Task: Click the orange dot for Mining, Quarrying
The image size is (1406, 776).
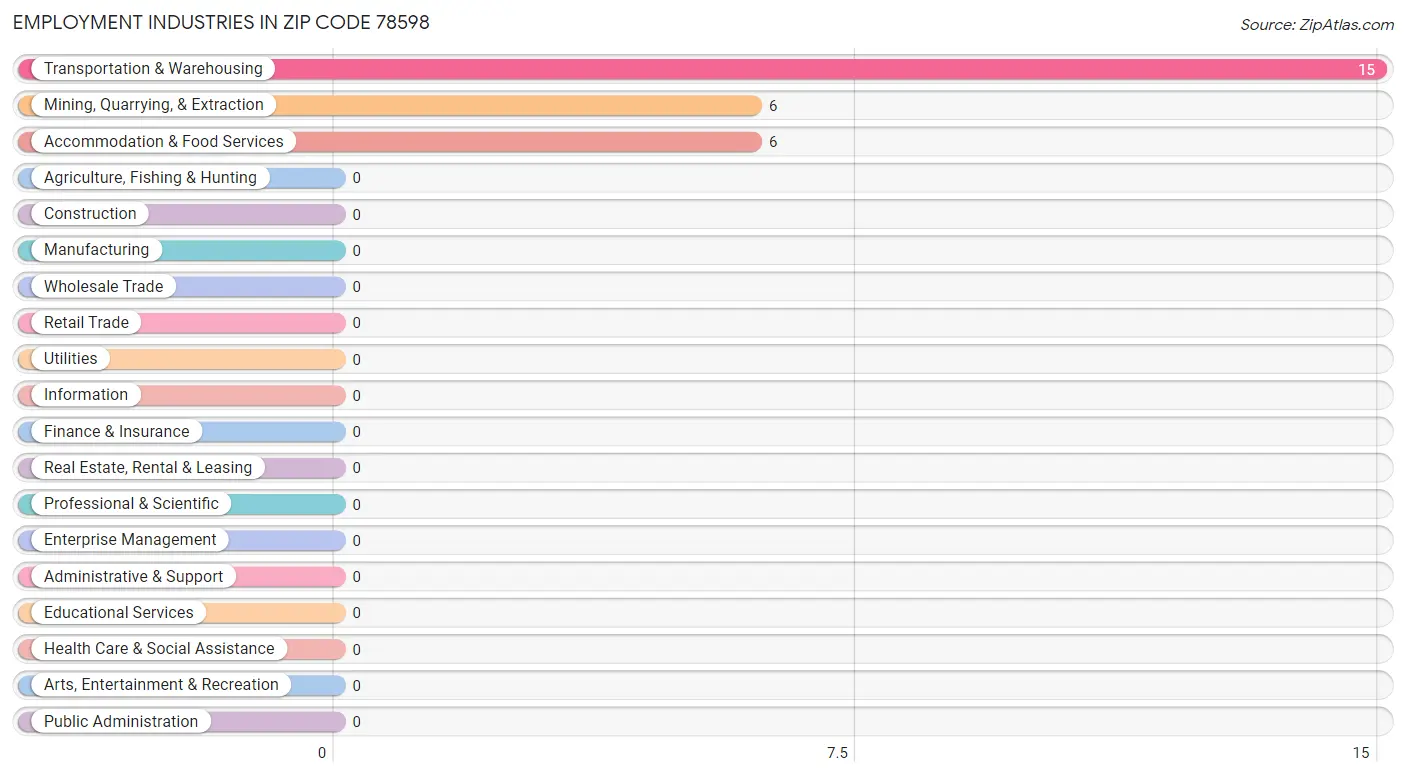Action: click(27, 105)
